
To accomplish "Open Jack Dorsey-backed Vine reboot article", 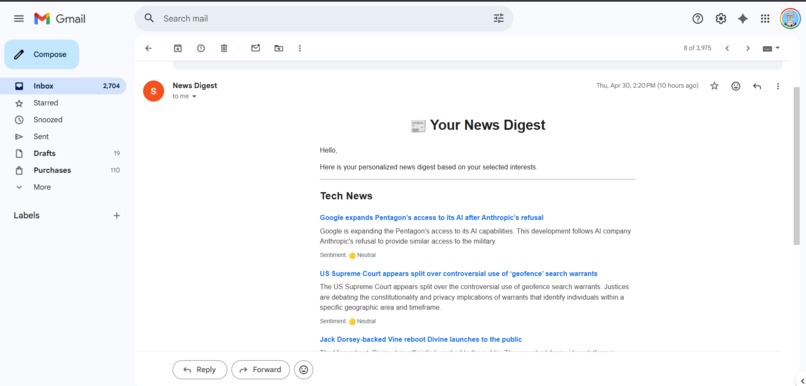I will point(420,339).
